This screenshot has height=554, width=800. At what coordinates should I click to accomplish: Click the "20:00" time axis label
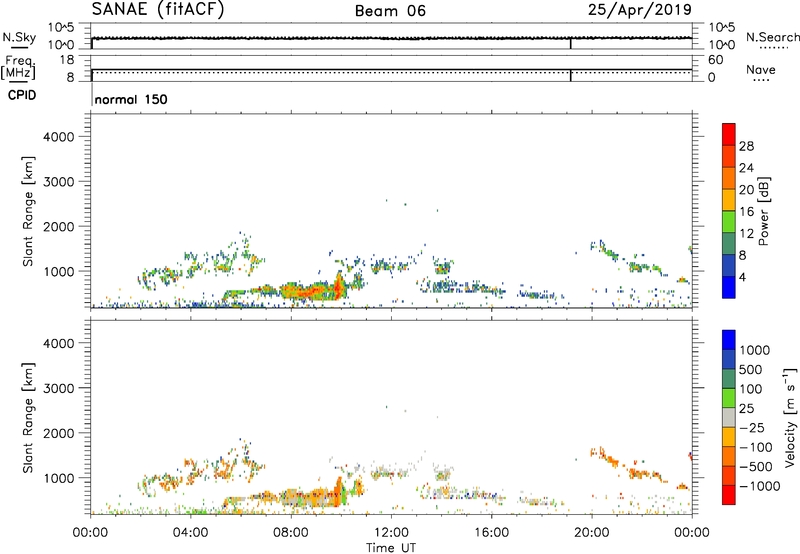tap(592, 533)
